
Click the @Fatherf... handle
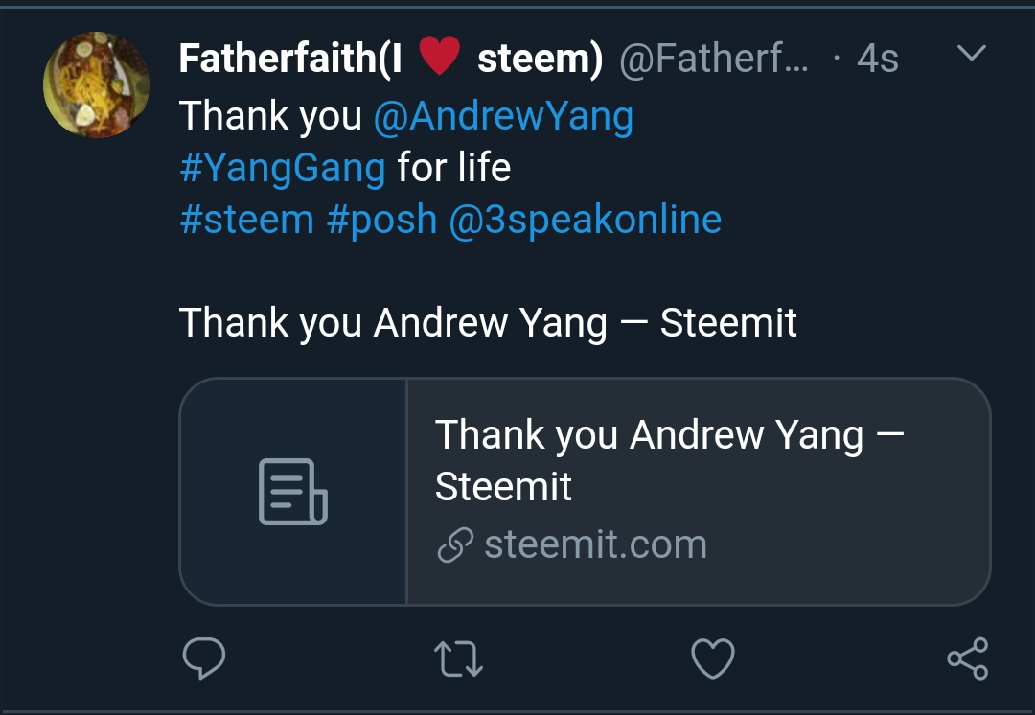click(x=714, y=59)
